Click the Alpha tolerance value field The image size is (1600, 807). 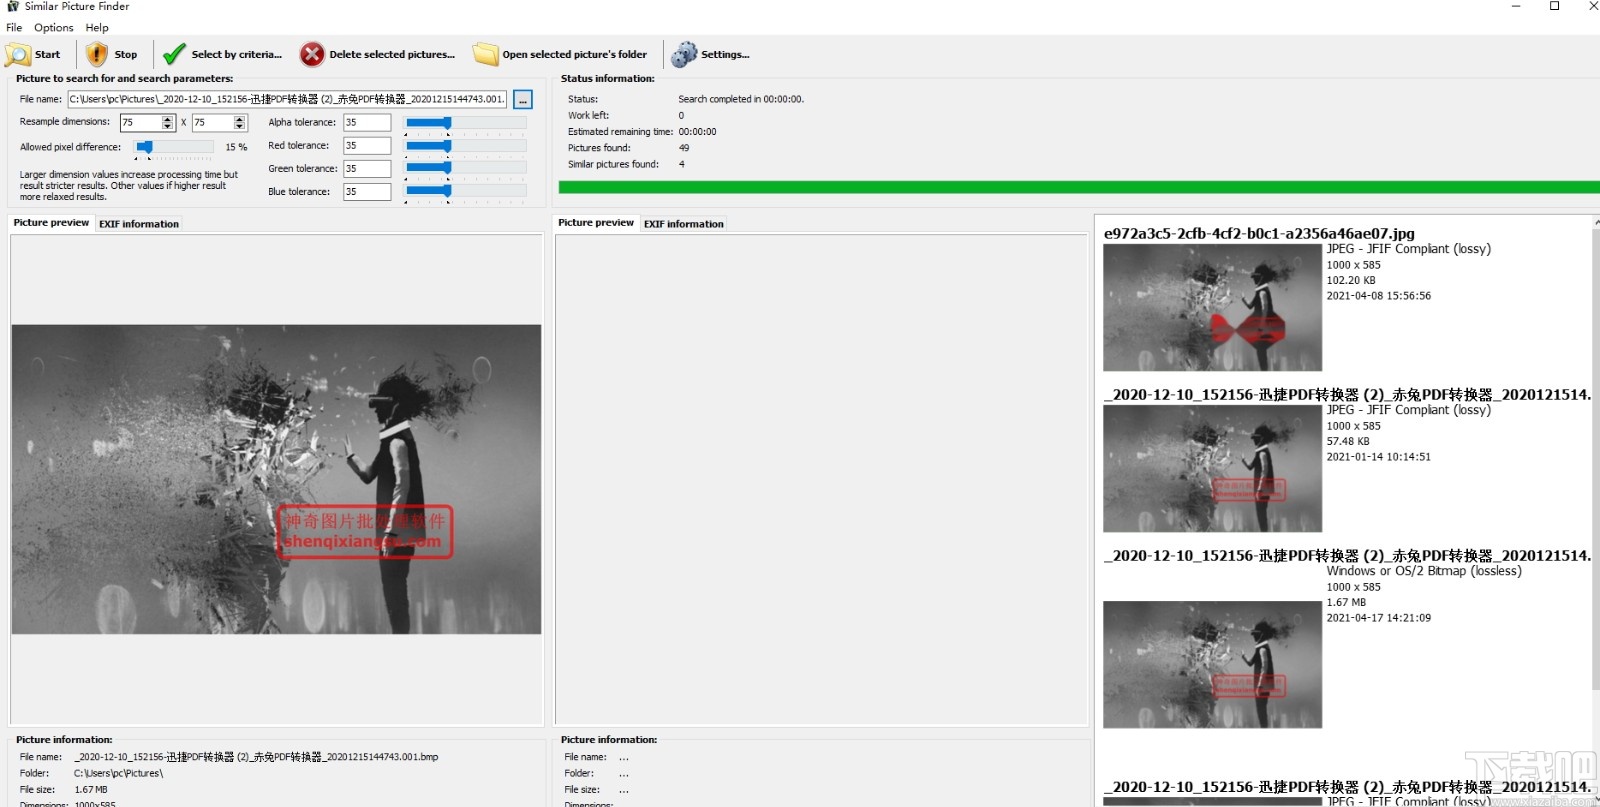(367, 123)
